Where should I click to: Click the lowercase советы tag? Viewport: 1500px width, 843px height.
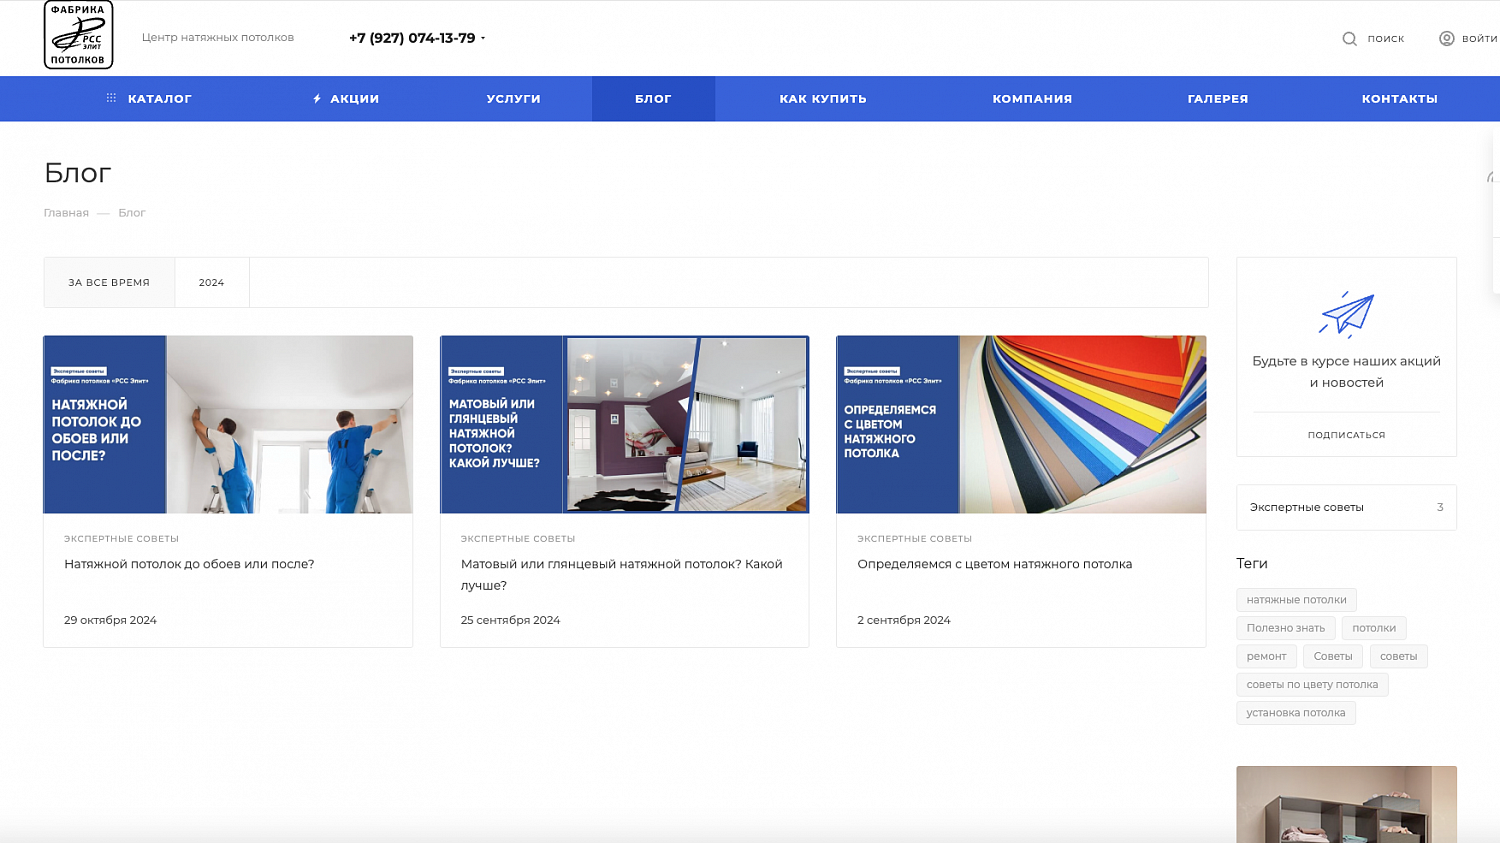[1399, 656]
